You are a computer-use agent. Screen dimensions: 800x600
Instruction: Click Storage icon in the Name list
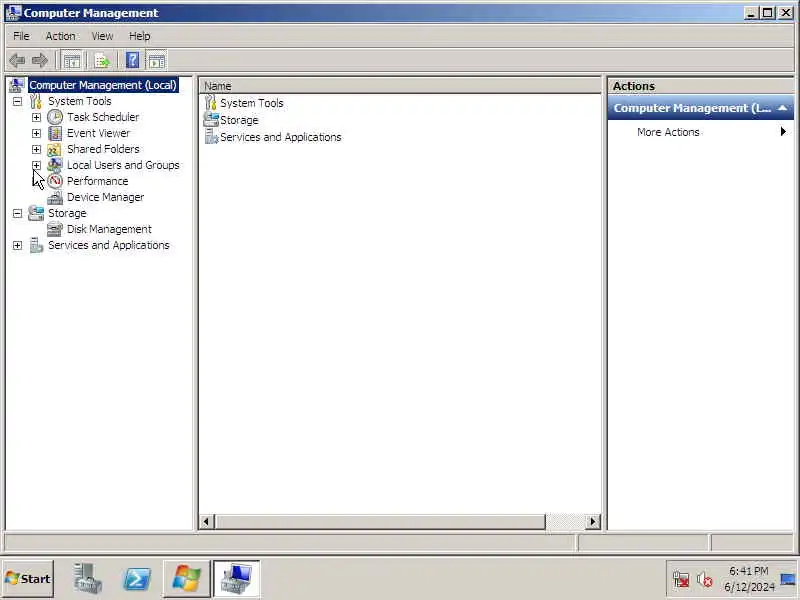(211, 119)
